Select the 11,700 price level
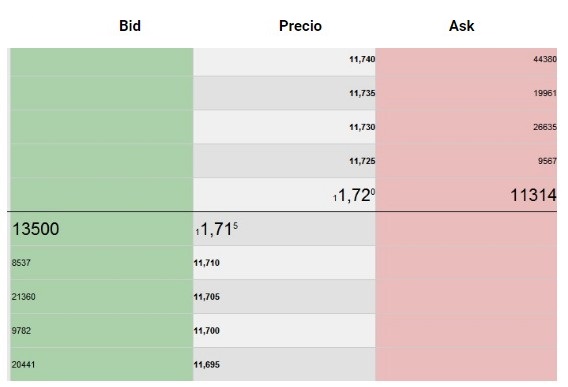Screen dimensions: 568x387 tap(206, 330)
